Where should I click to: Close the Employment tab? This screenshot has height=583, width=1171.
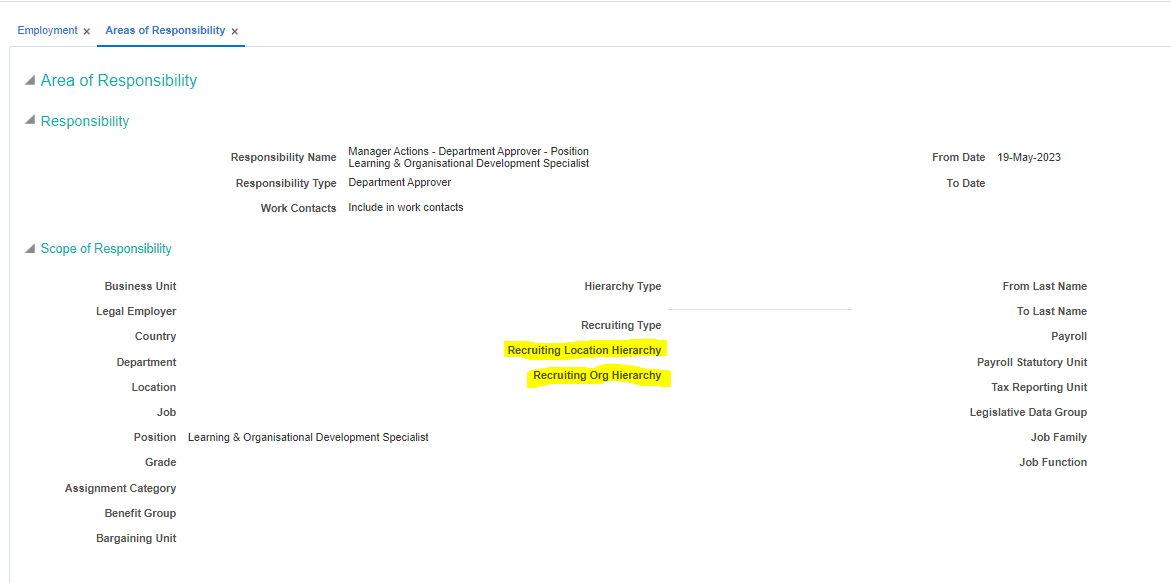click(x=85, y=31)
